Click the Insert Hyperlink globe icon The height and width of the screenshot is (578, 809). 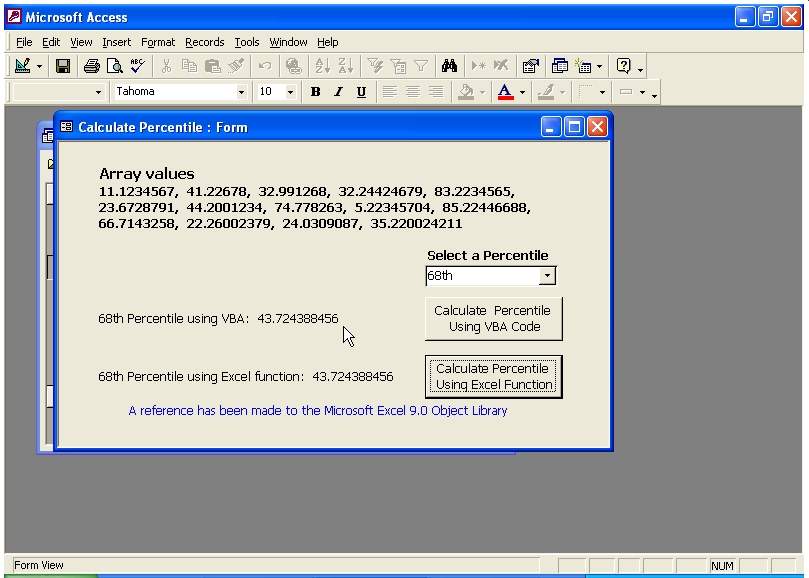294,66
